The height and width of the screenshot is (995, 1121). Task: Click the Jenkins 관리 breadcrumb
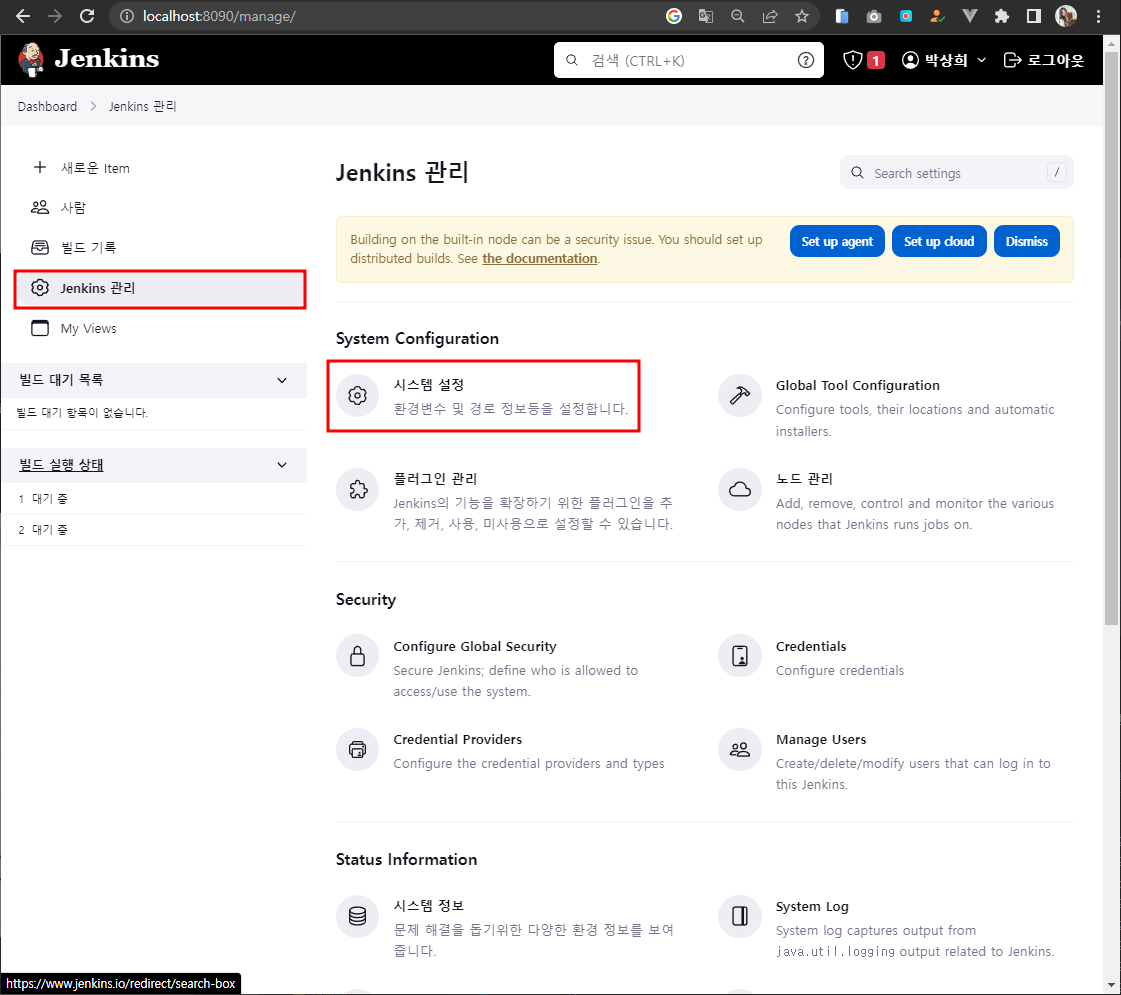pos(142,106)
